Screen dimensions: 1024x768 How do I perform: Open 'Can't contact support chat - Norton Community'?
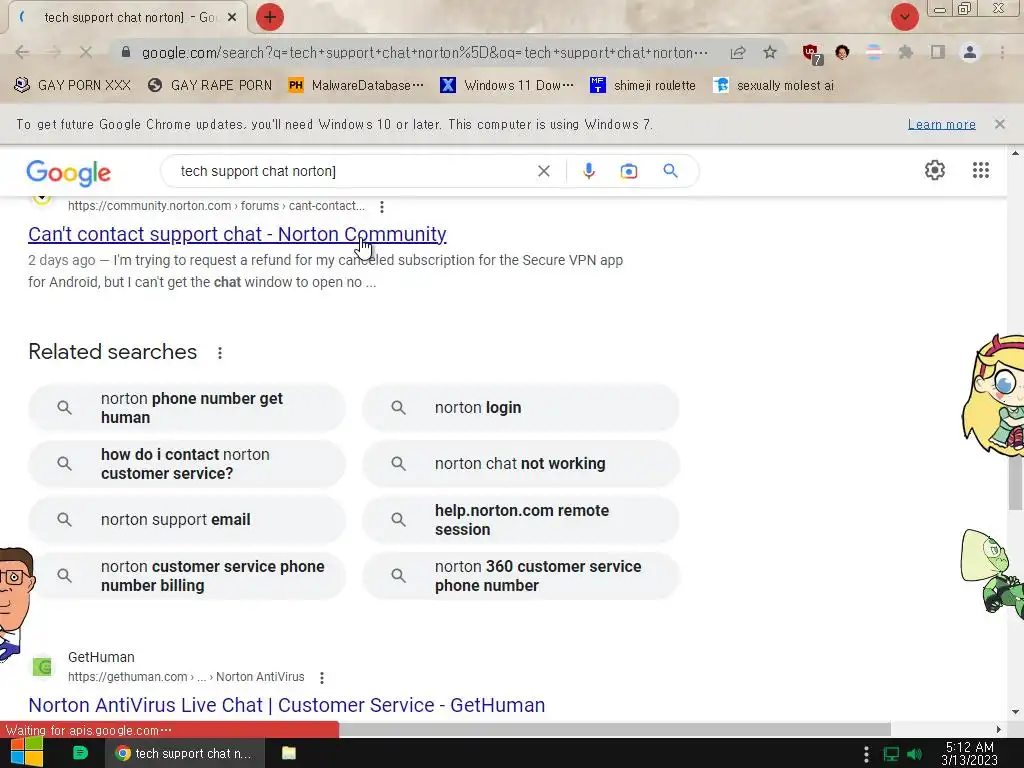click(237, 234)
